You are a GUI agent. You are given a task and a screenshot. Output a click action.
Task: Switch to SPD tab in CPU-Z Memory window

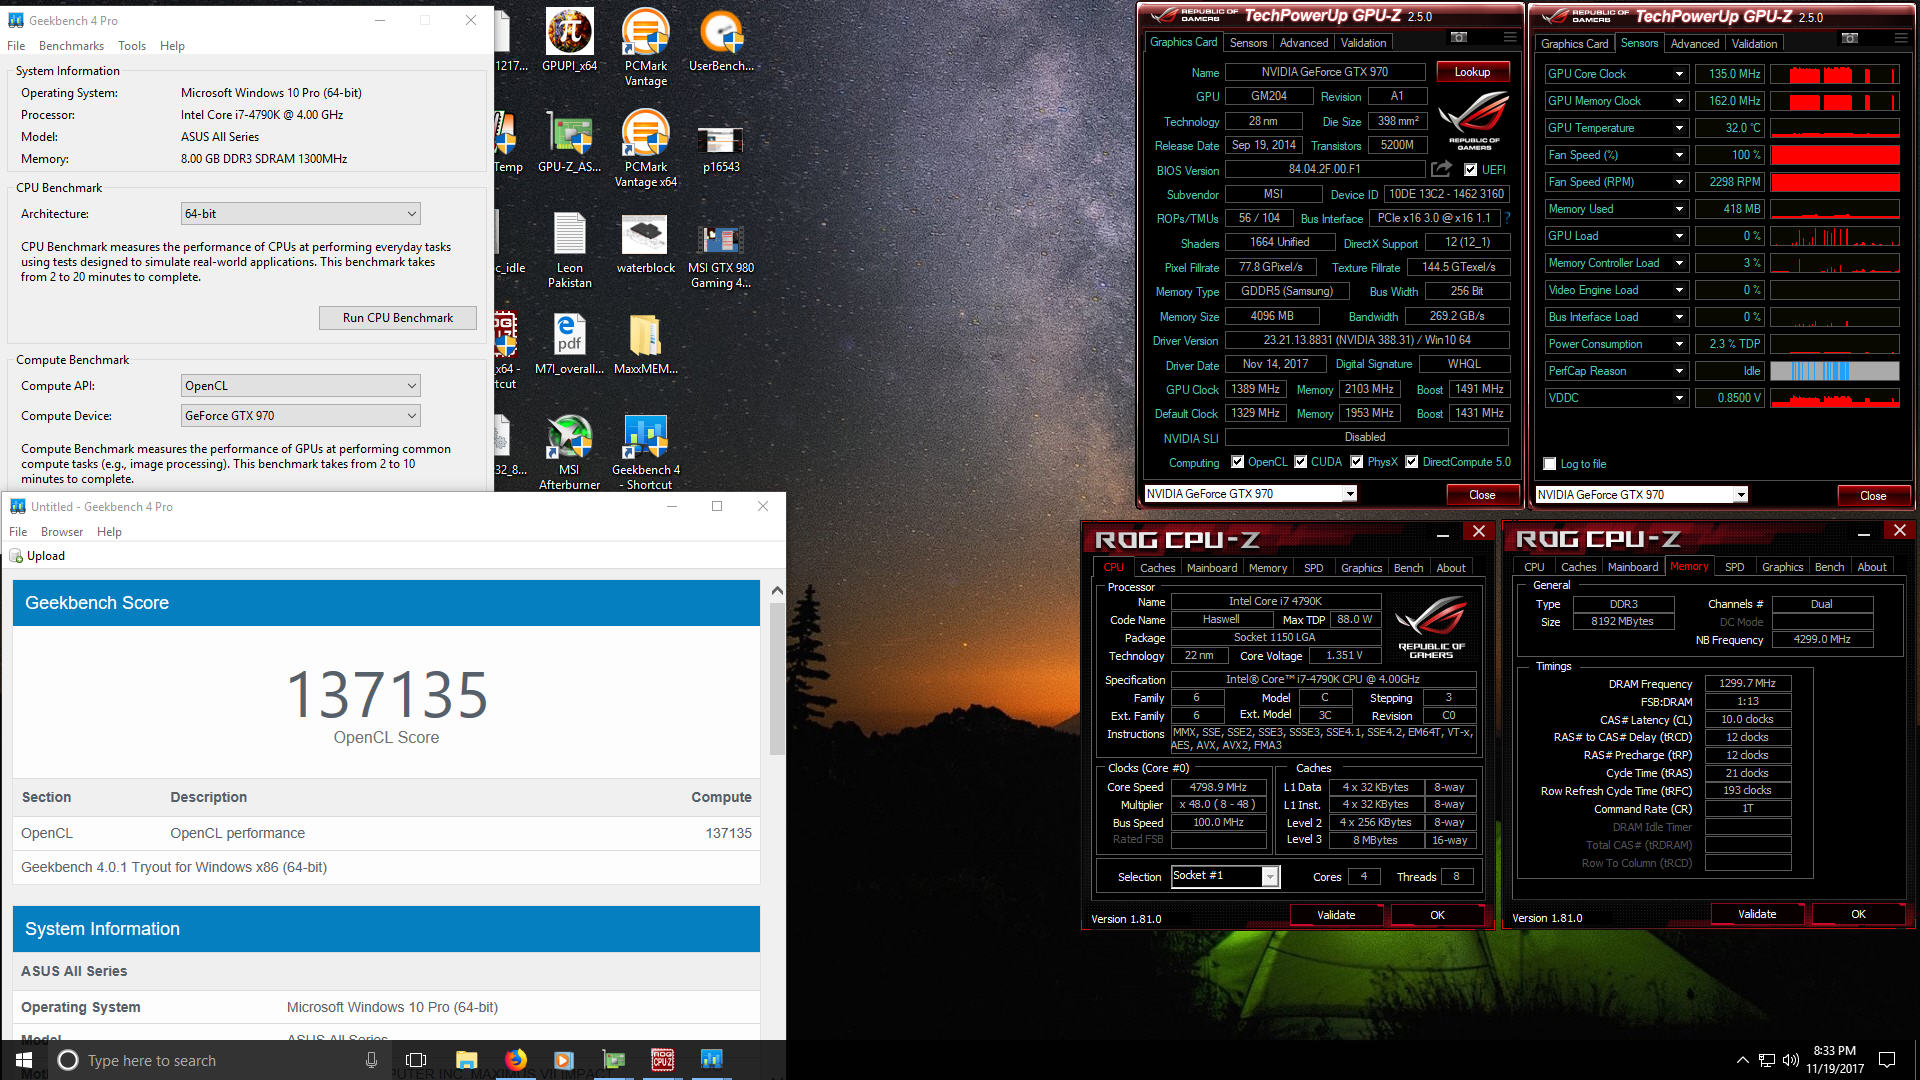click(1735, 567)
